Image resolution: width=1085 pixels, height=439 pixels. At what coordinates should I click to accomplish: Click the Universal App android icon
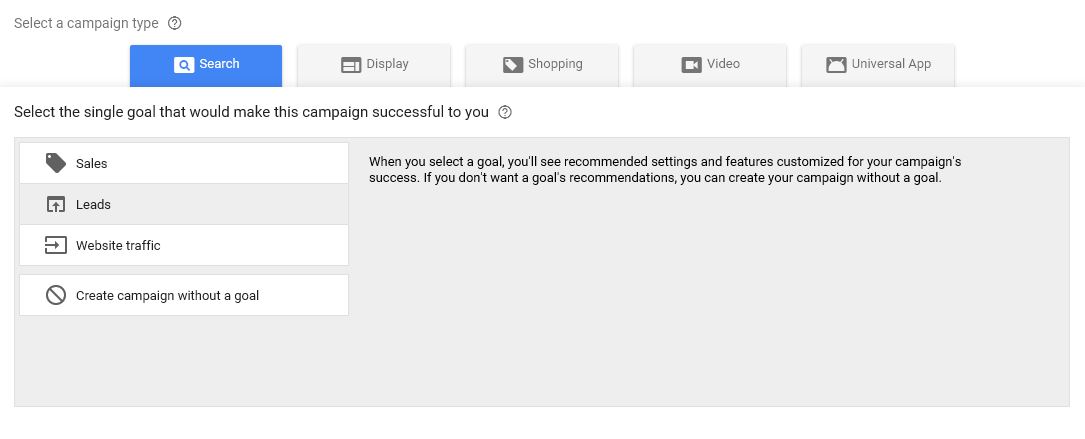coord(836,65)
